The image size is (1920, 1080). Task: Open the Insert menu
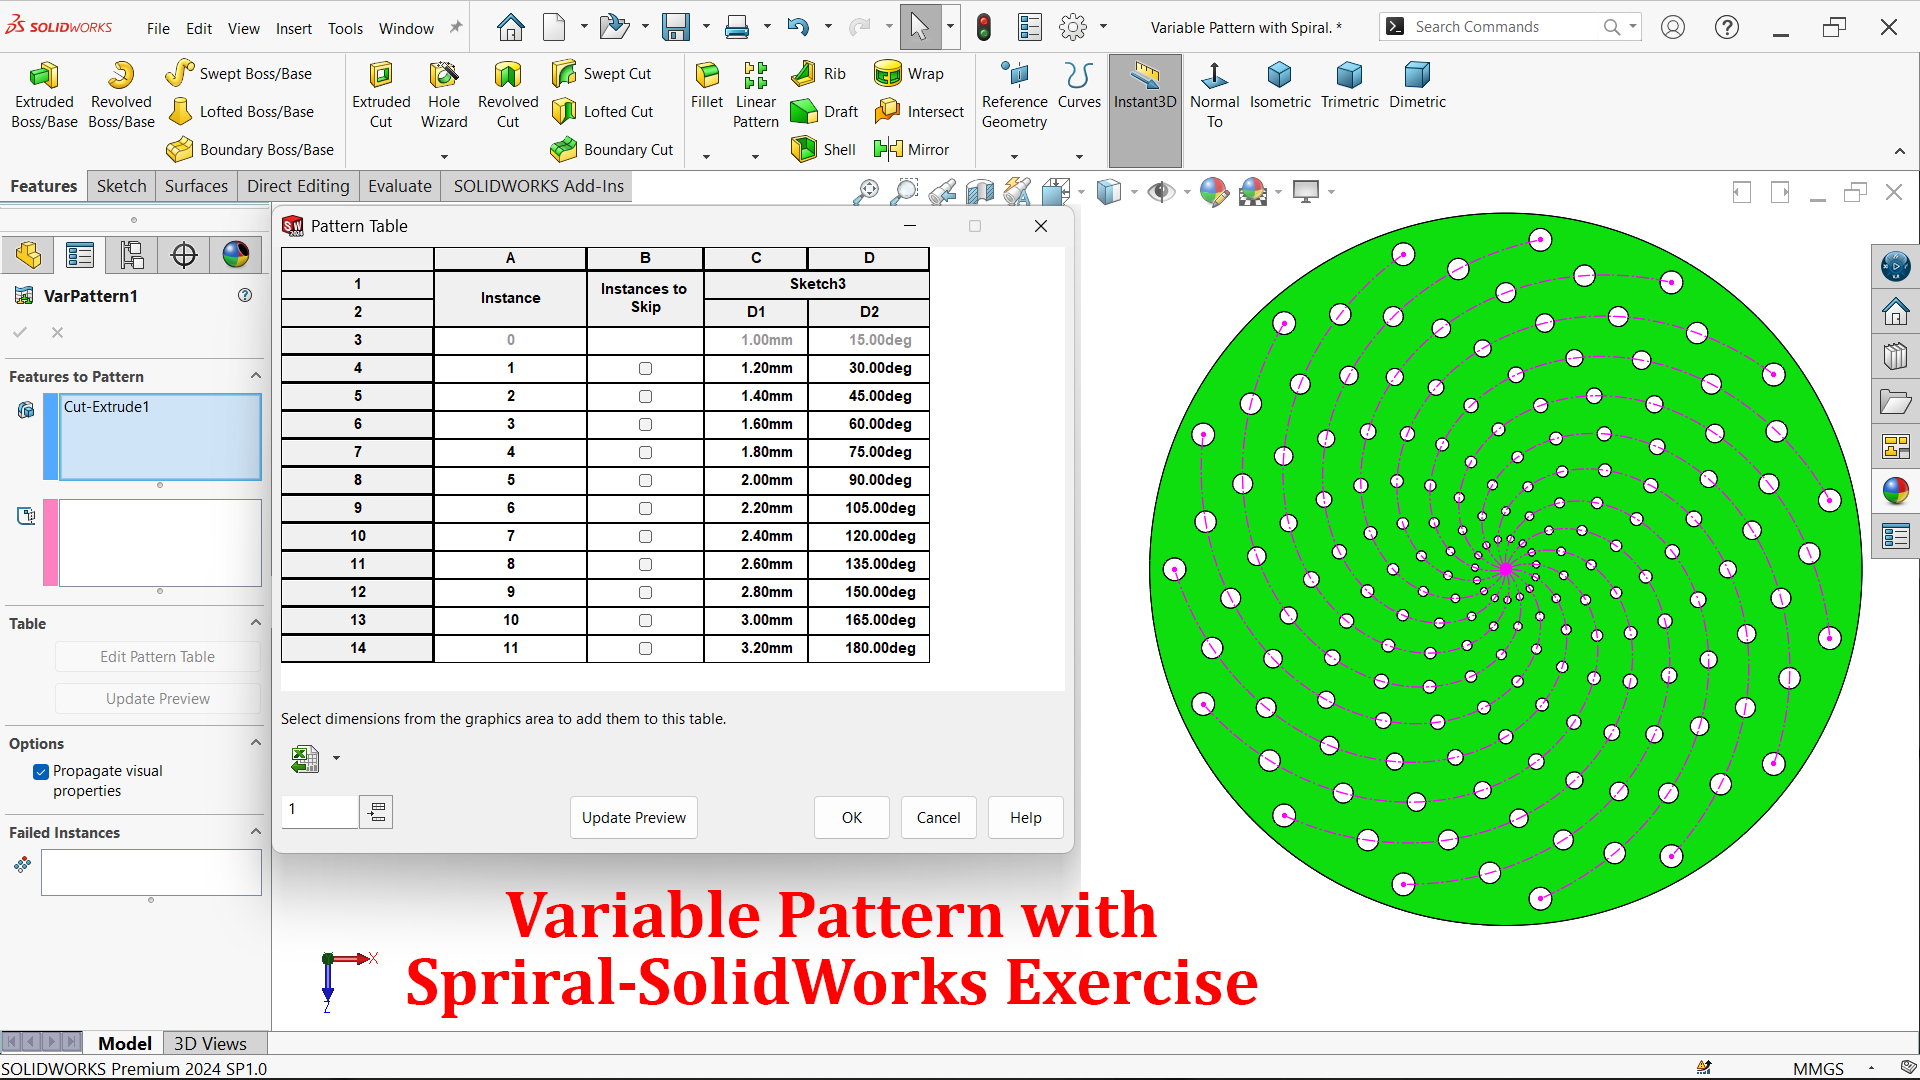pyautogui.click(x=293, y=28)
